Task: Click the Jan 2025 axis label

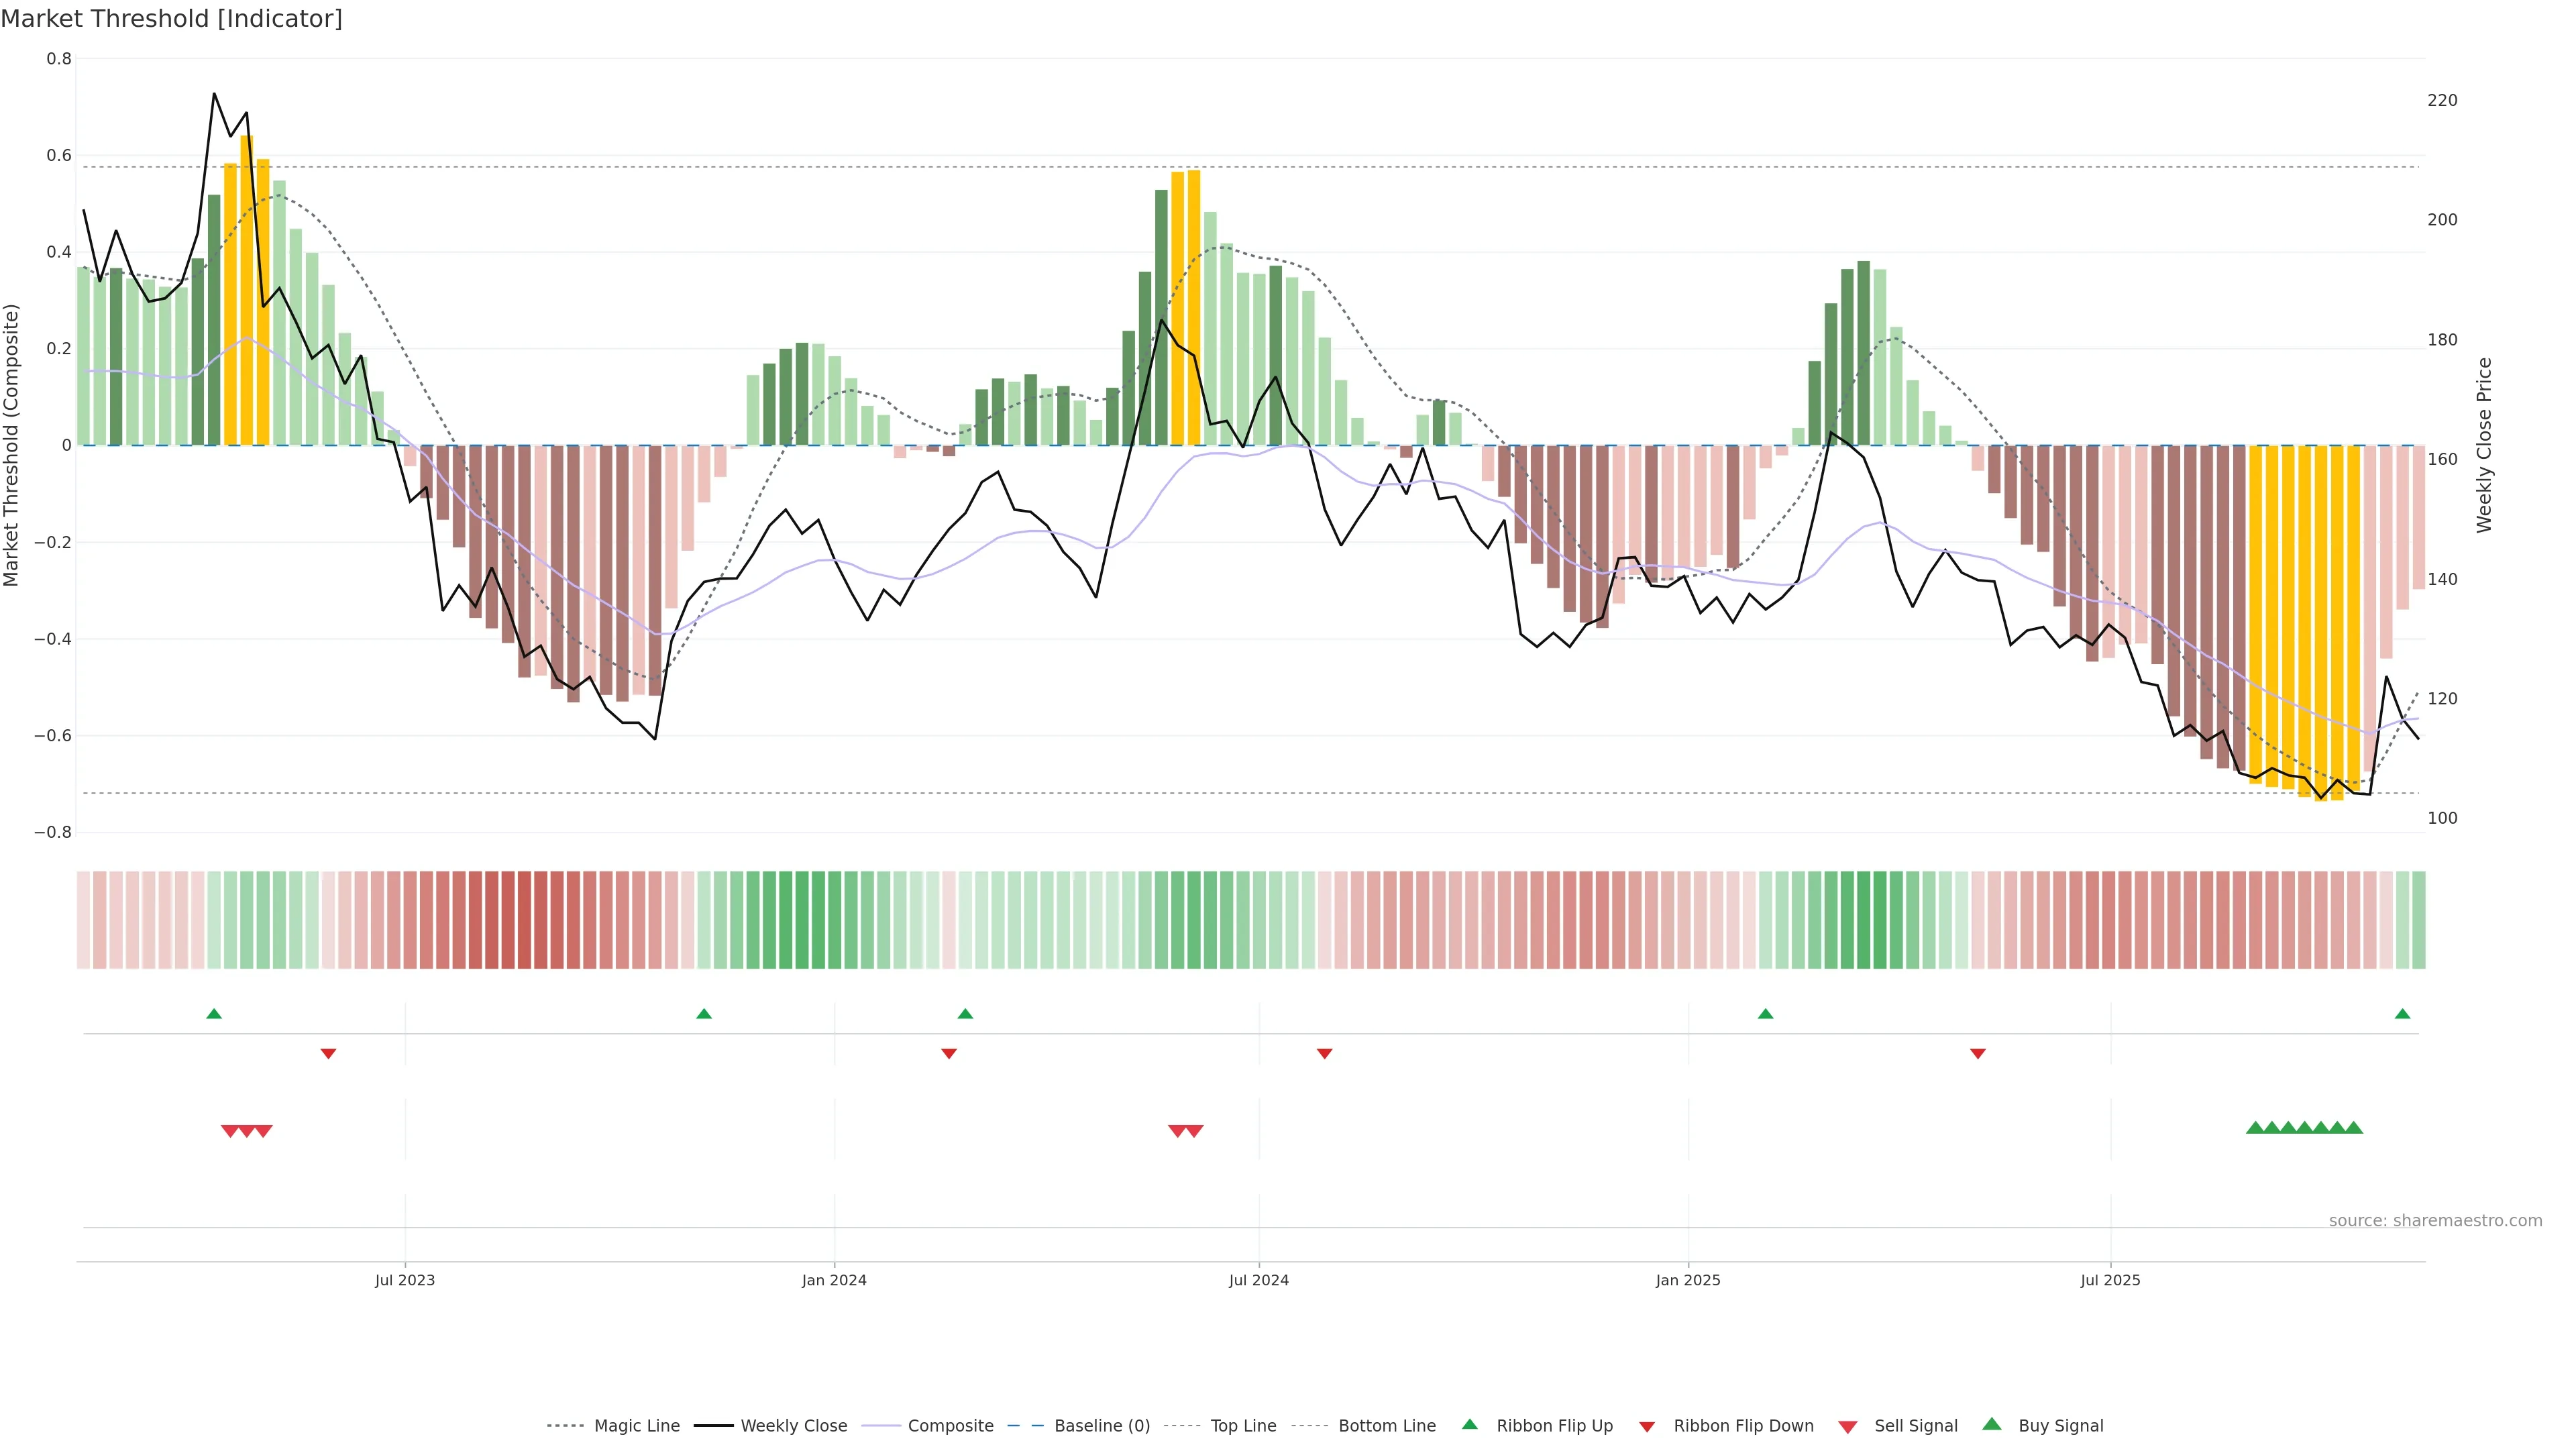Action: point(1688,1280)
